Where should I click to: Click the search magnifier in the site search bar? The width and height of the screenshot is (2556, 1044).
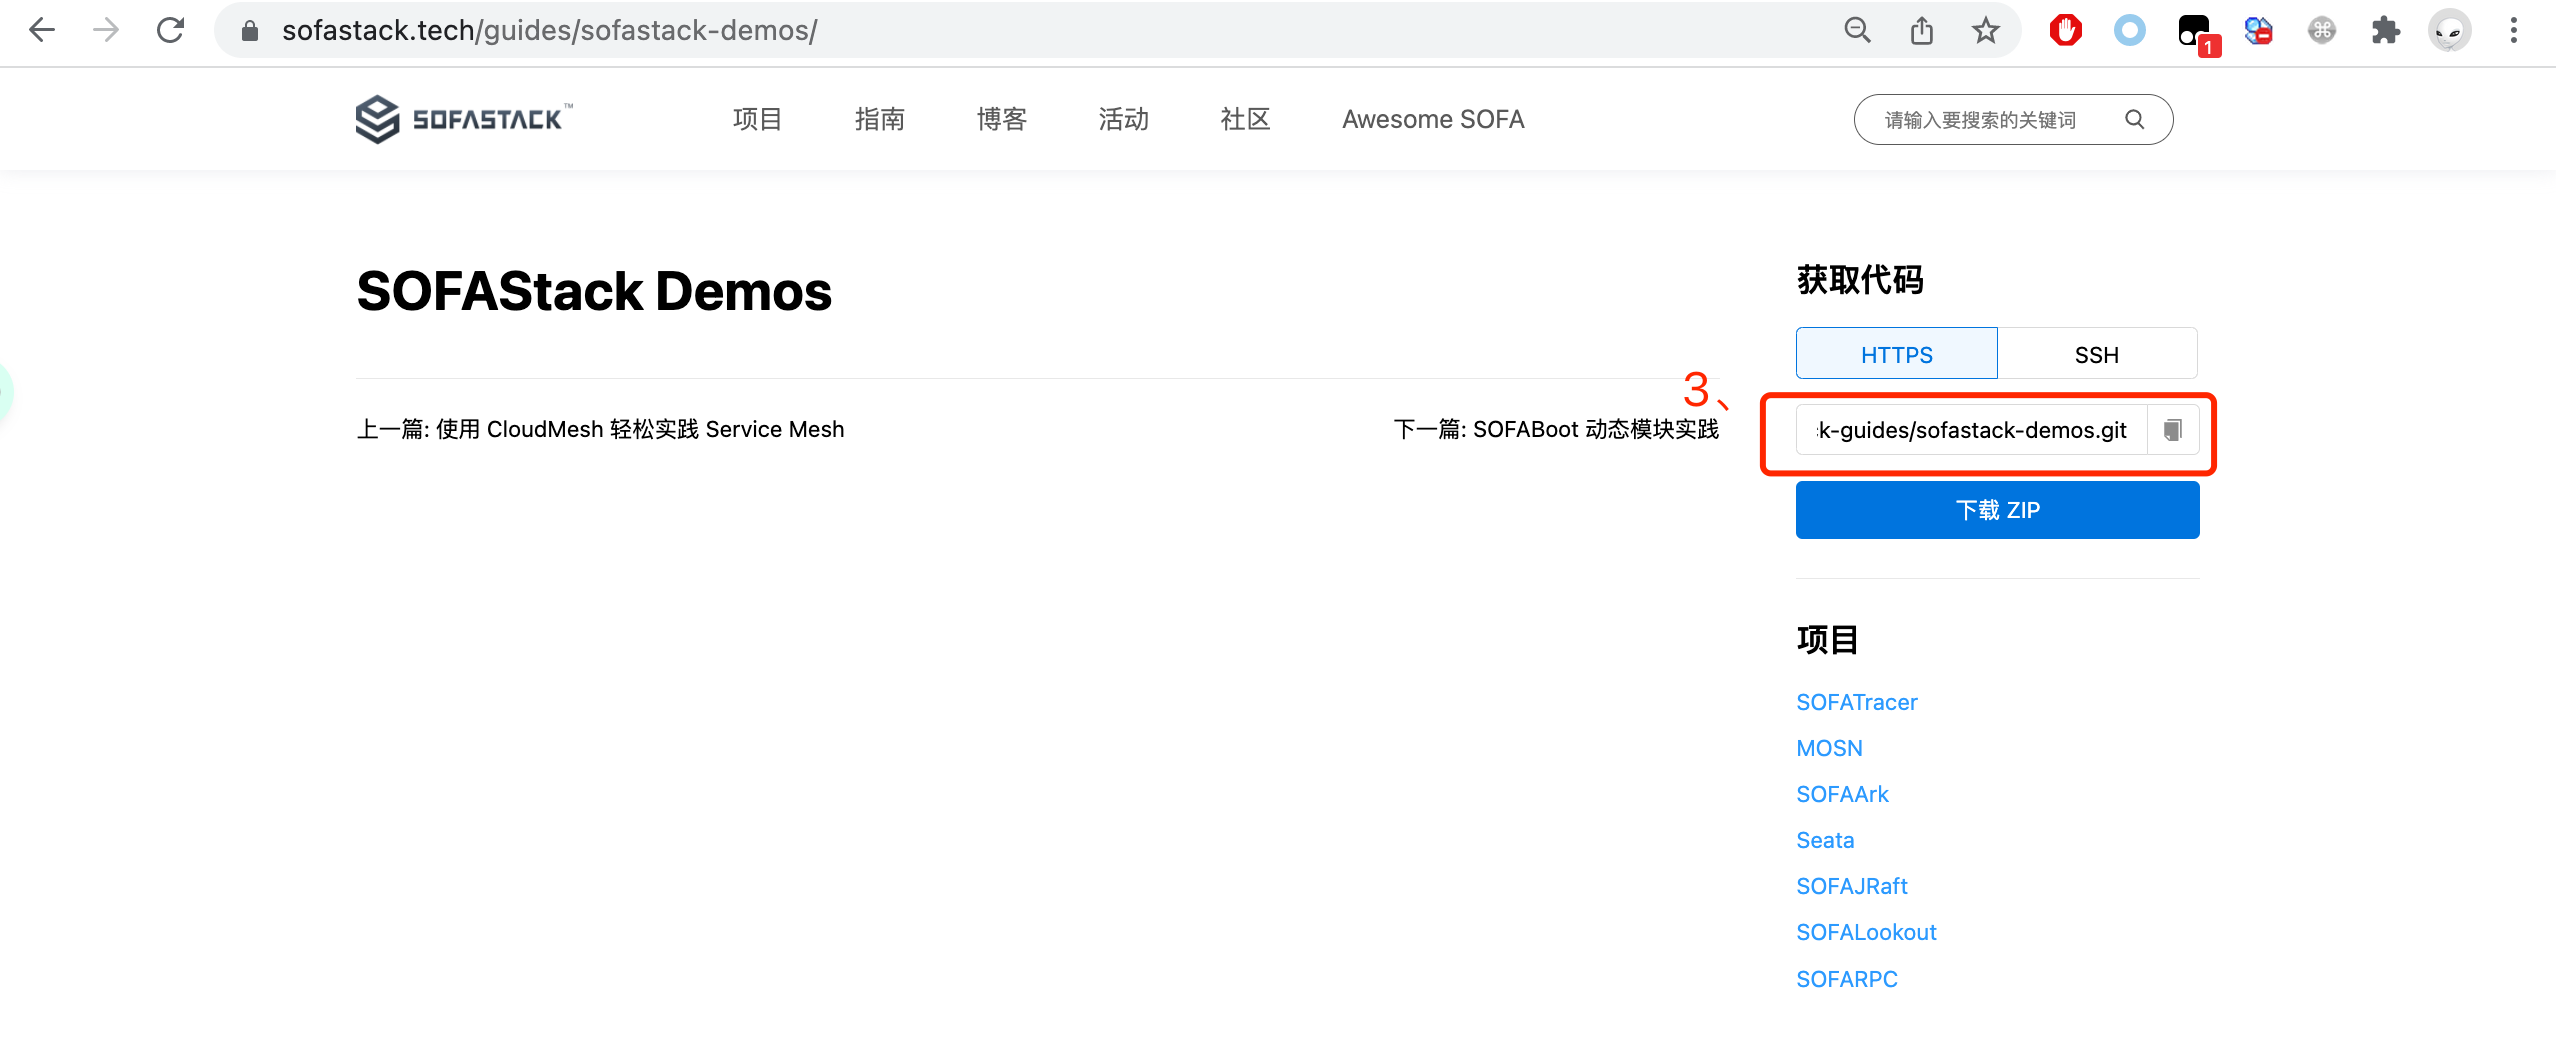[2135, 120]
